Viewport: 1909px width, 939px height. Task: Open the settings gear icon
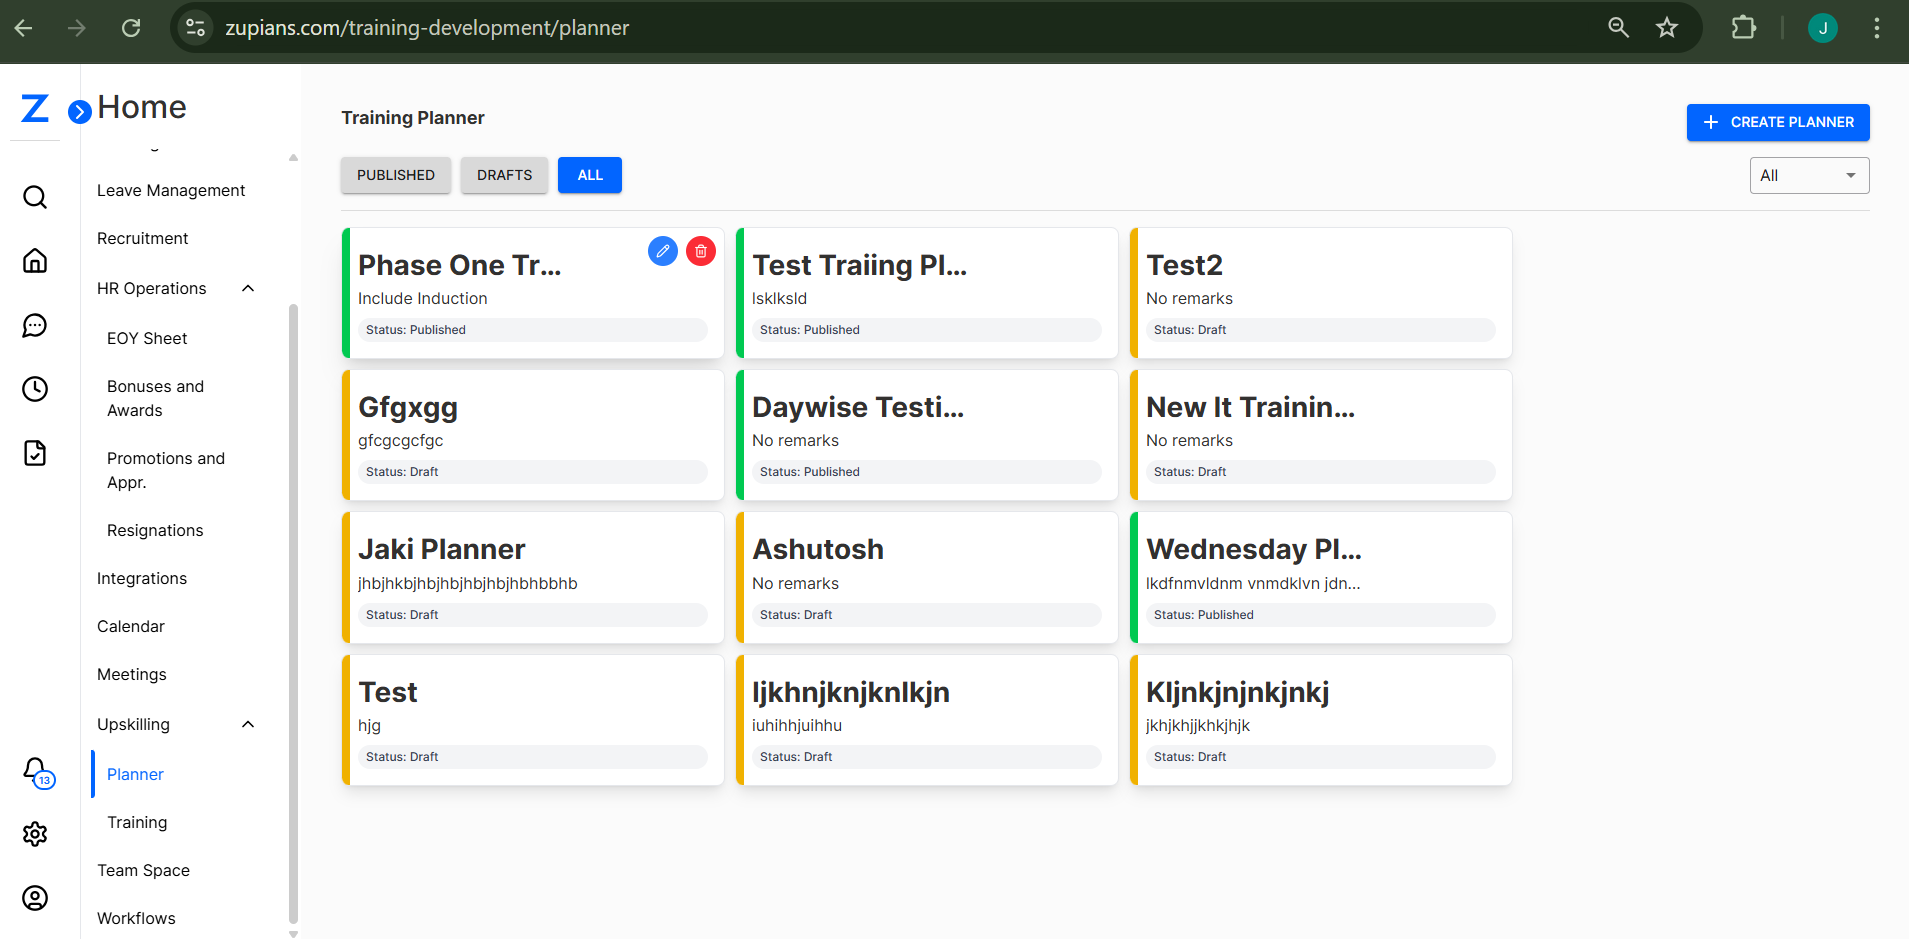[35, 833]
